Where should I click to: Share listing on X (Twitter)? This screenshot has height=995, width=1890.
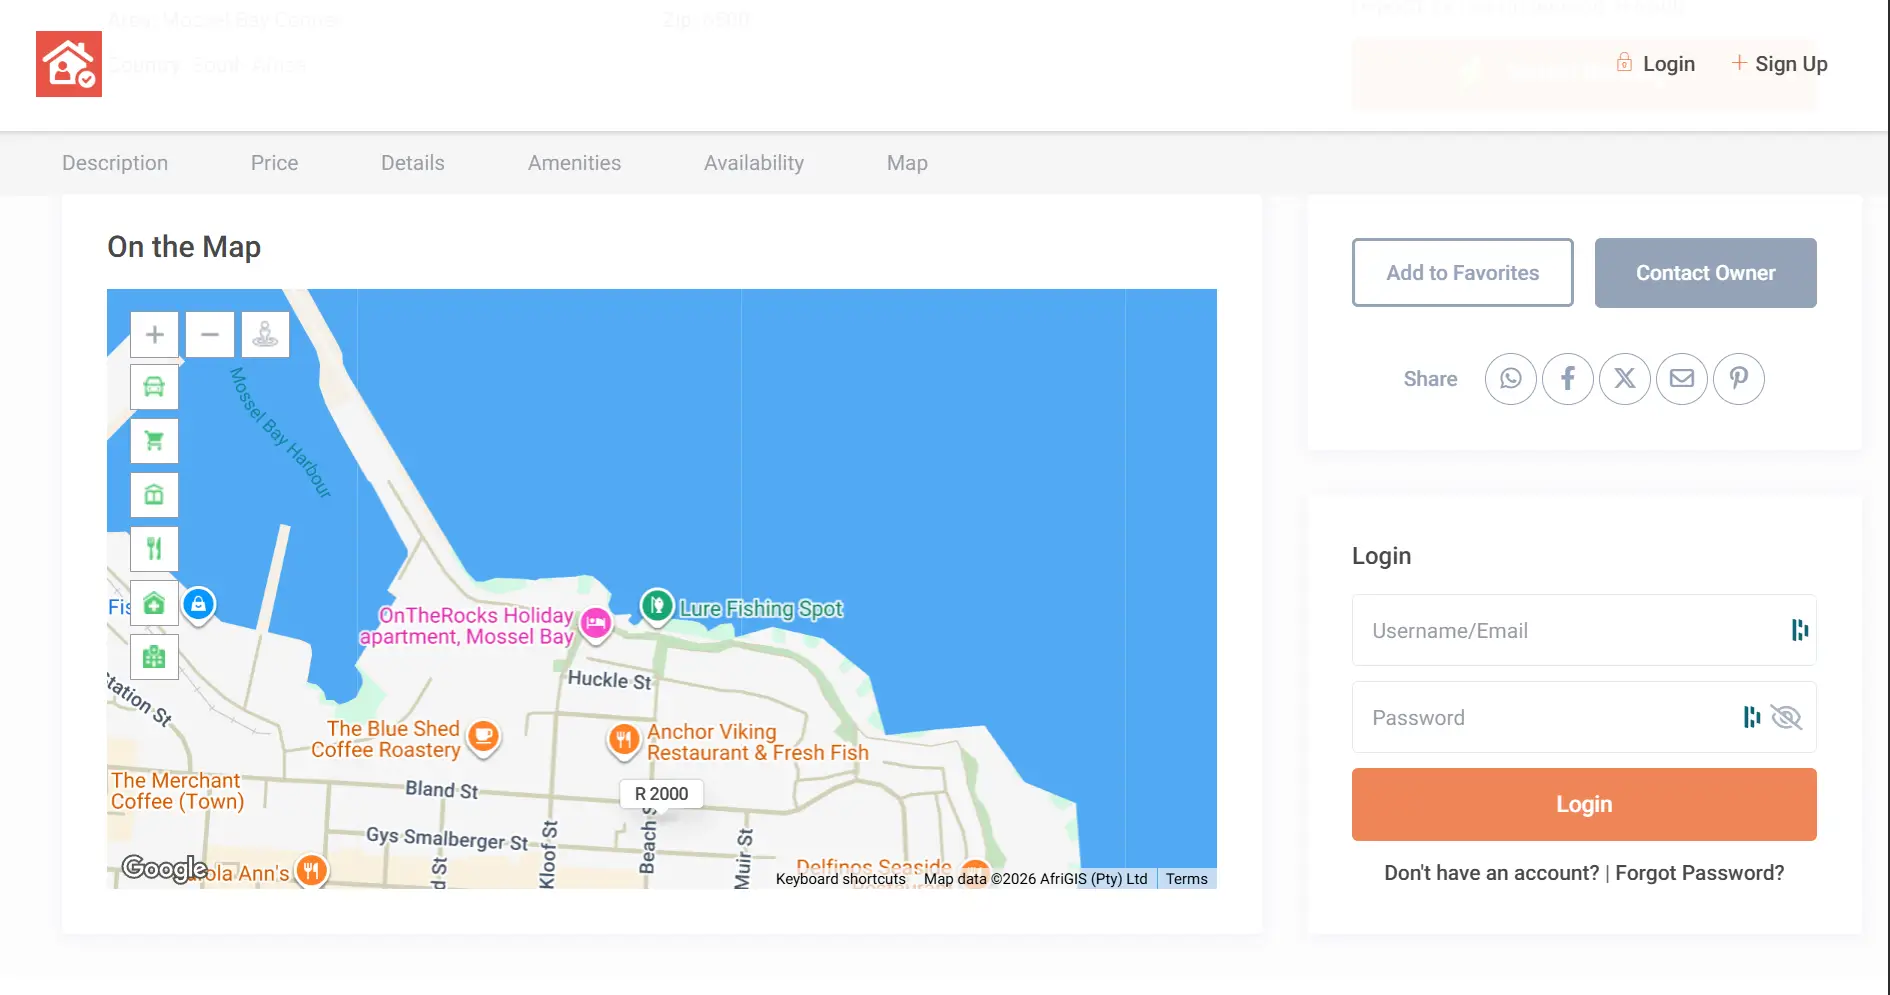(x=1624, y=379)
